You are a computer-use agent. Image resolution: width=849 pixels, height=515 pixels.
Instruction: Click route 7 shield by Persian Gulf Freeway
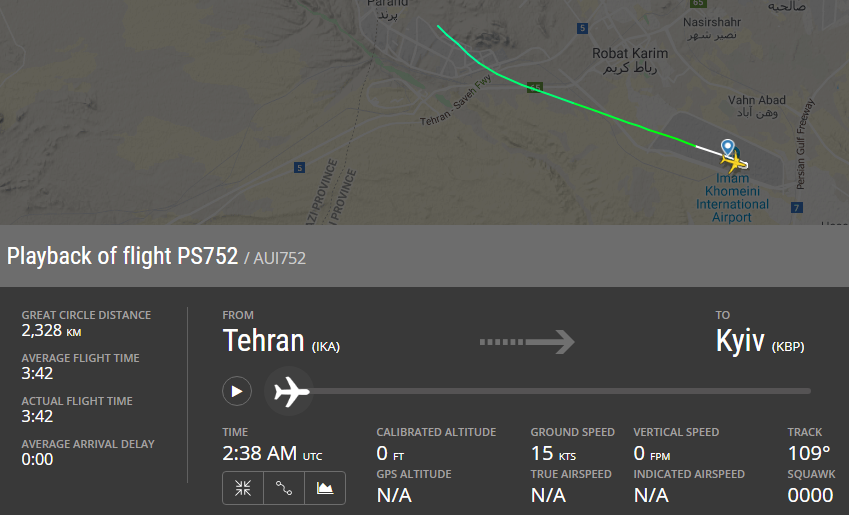point(796,207)
